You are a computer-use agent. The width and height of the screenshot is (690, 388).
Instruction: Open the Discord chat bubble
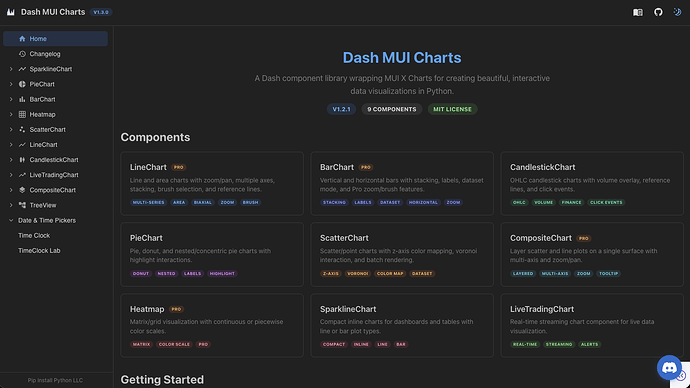click(x=669, y=367)
